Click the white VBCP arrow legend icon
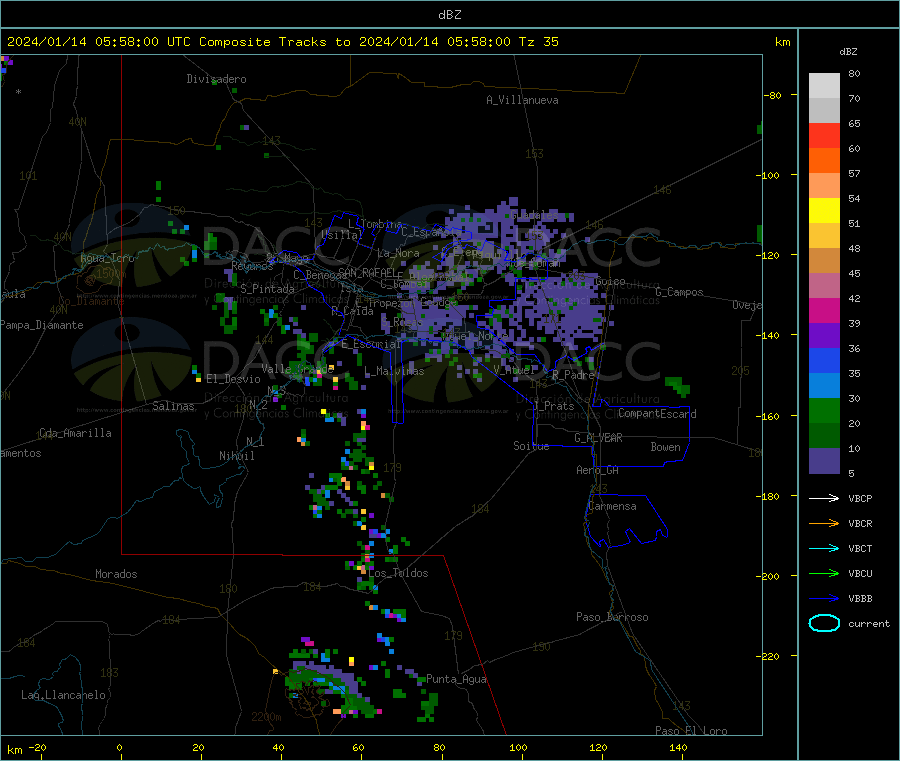This screenshot has width=900, height=761. coord(824,498)
